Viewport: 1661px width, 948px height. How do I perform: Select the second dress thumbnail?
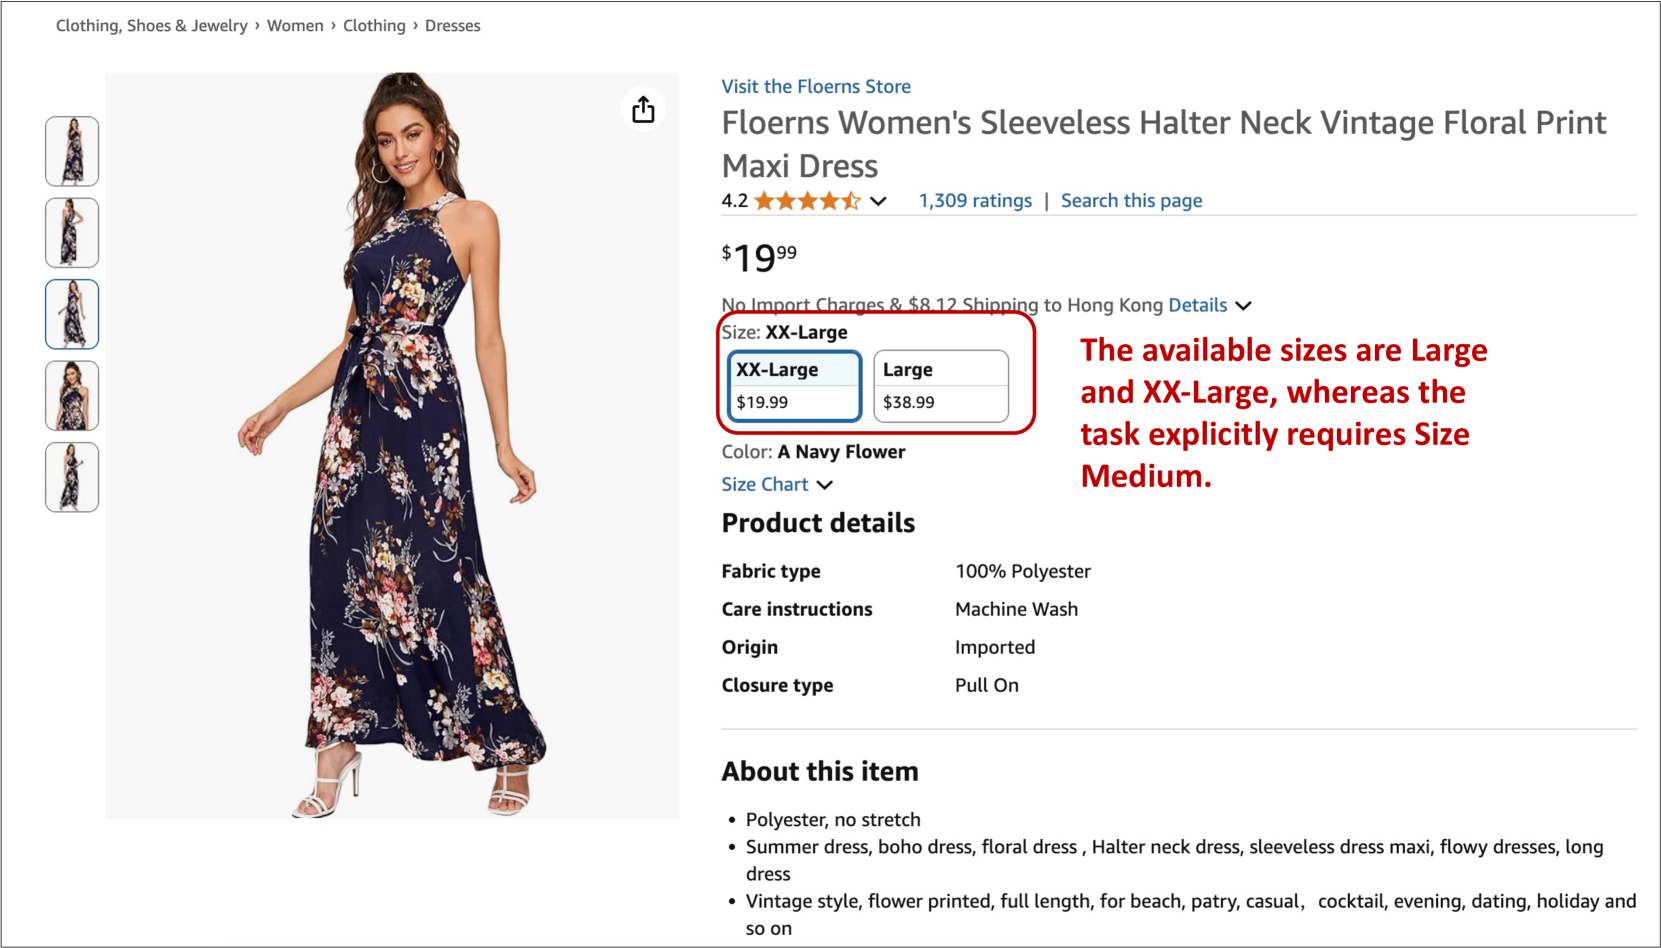click(x=72, y=233)
